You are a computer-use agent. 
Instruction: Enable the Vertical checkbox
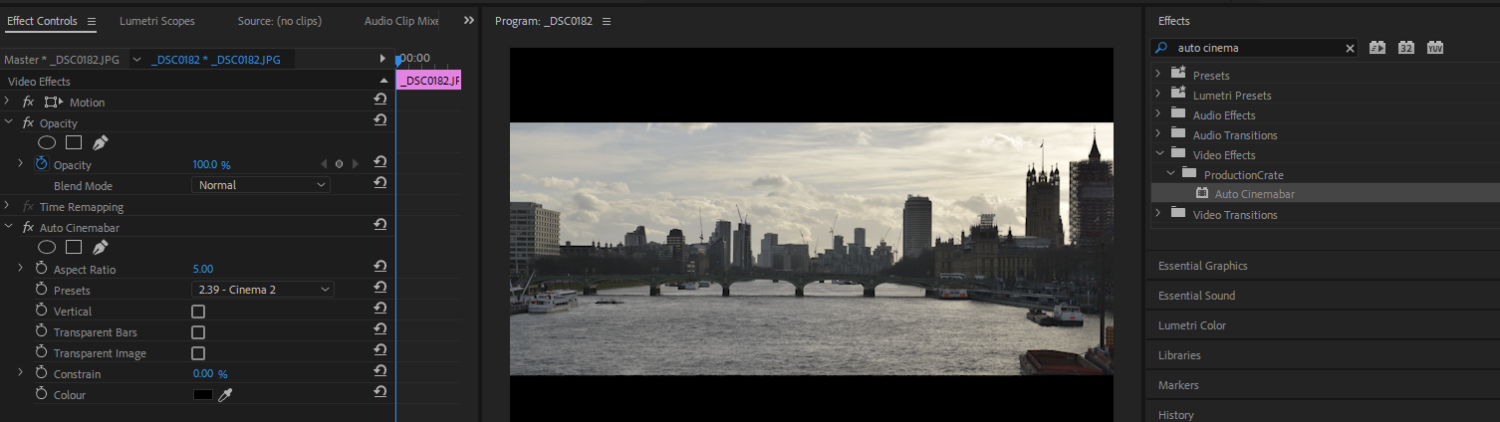pyautogui.click(x=198, y=311)
